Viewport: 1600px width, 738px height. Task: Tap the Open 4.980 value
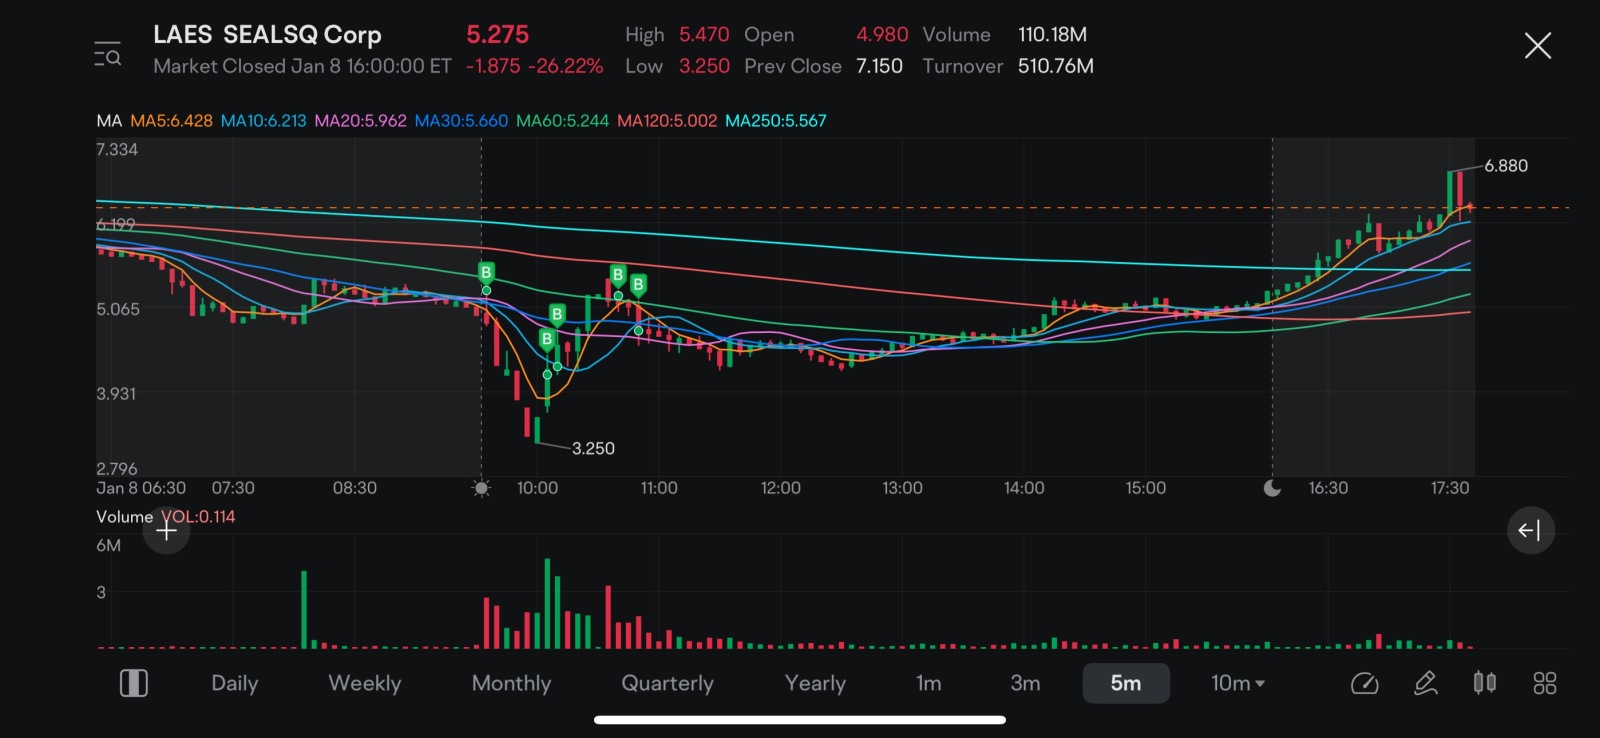click(x=882, y=35)
